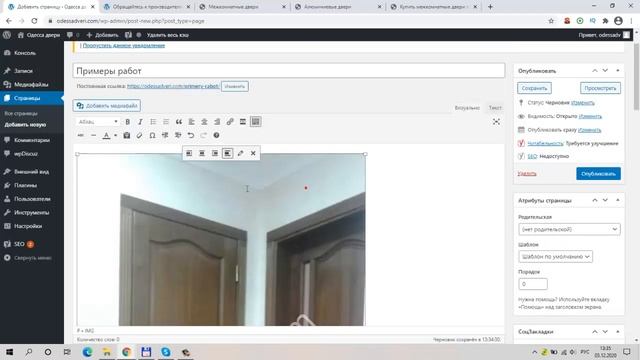This screenshot has width=640, height=360.
Task: Open Skype from the taskbar
Action: (165, 352)
